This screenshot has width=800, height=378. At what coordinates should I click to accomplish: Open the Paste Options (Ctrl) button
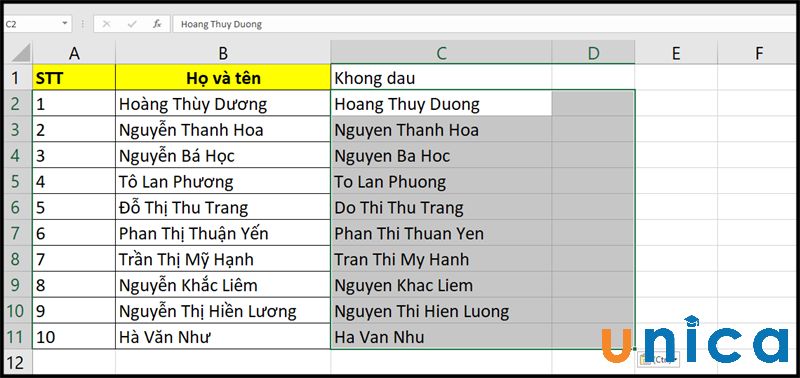659,359
